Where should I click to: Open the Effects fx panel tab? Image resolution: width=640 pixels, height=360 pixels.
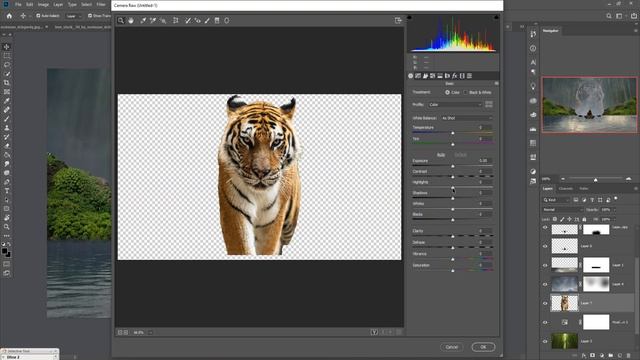pos(455,76)
